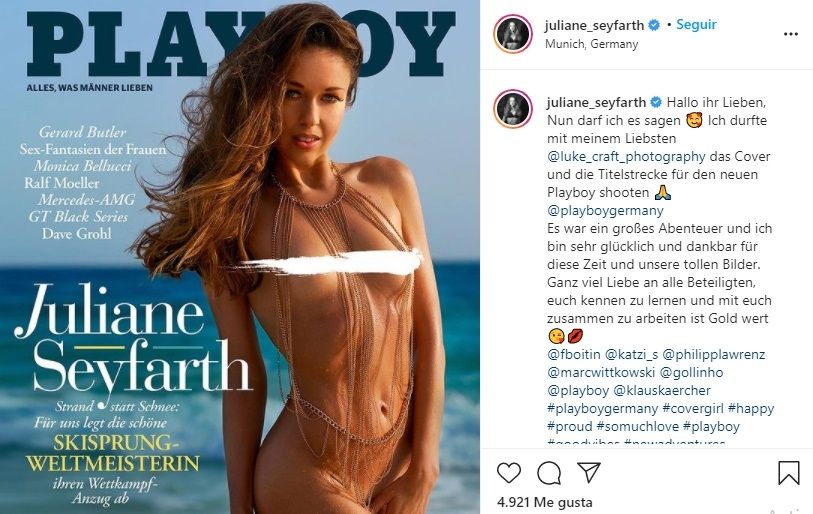Like the post with the heart icon

click(x=509, y=473)
